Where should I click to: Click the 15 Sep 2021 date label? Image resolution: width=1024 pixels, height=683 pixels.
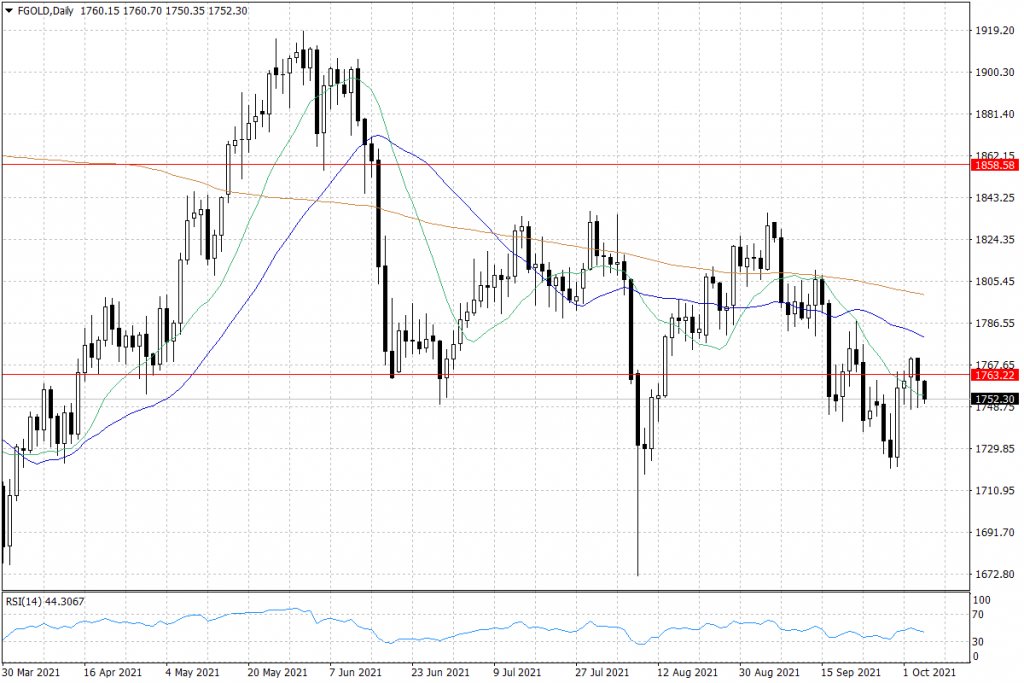coord(851,672)
